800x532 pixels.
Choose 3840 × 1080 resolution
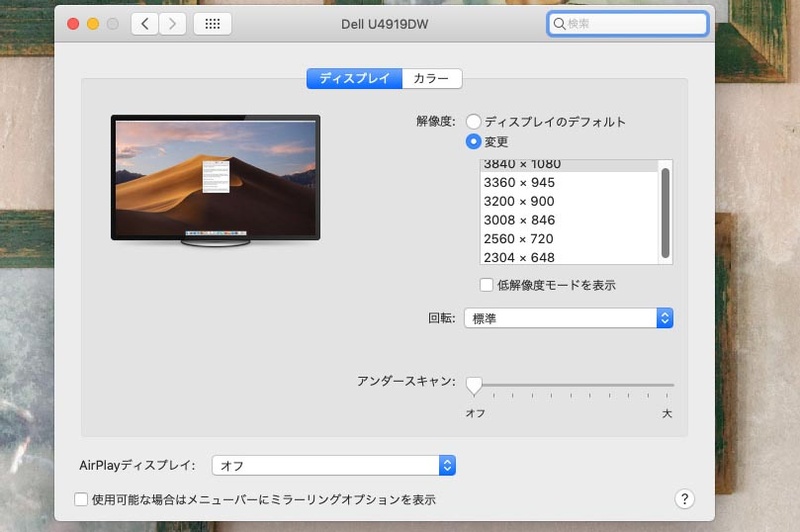[x=569, y=165]
